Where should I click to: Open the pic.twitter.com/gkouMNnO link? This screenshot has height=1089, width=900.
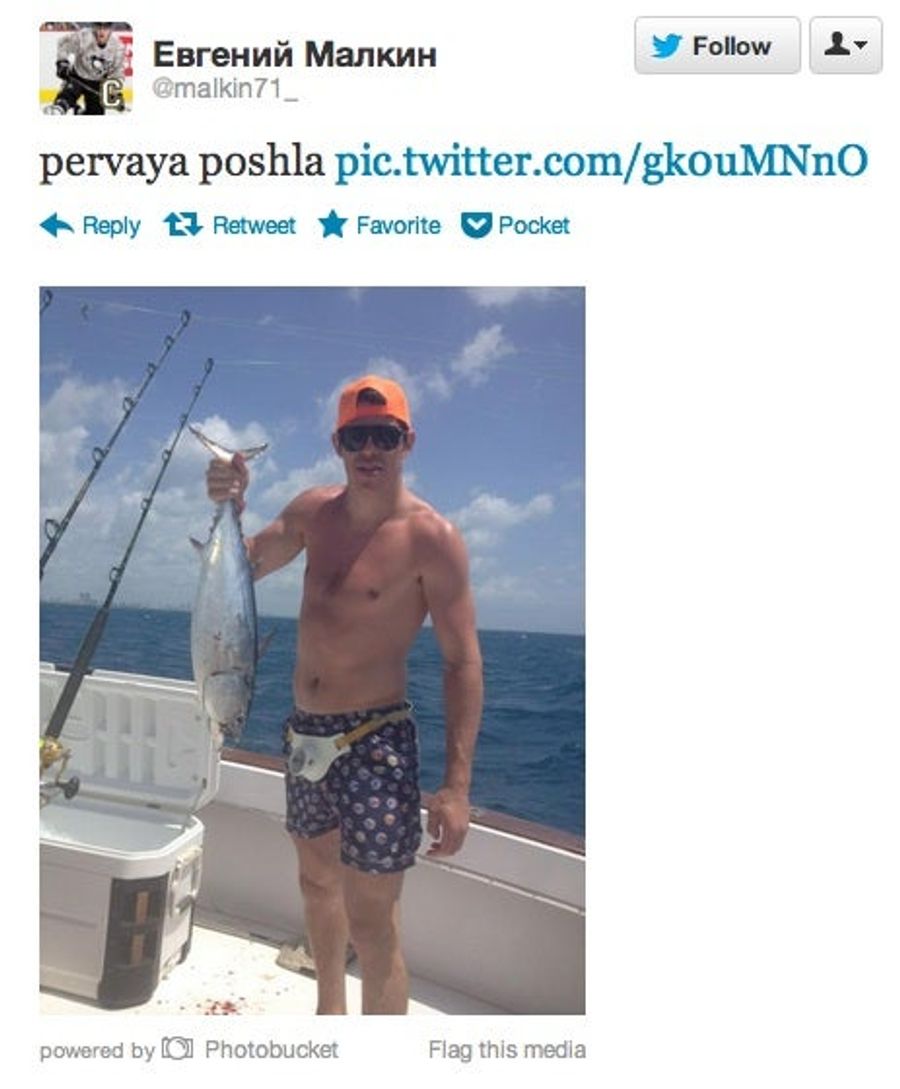click(601, 161)
